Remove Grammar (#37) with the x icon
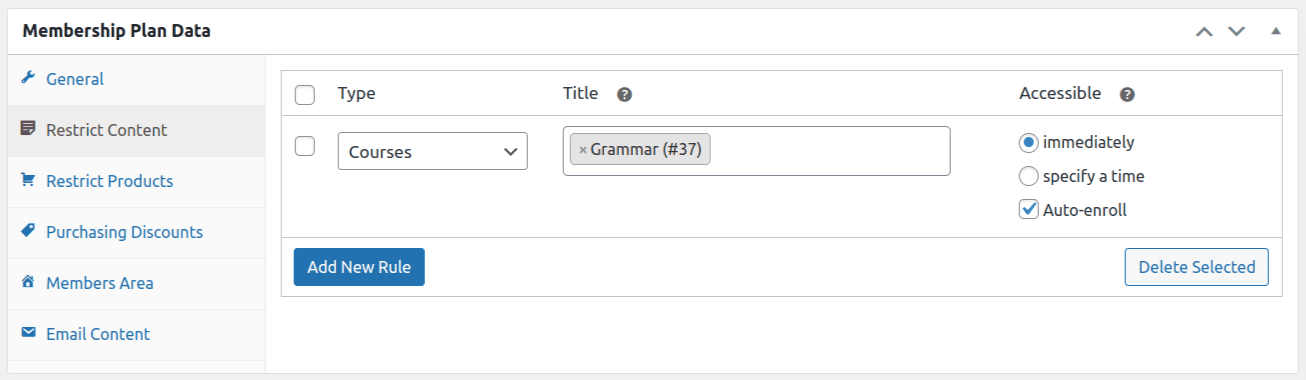 583,151
